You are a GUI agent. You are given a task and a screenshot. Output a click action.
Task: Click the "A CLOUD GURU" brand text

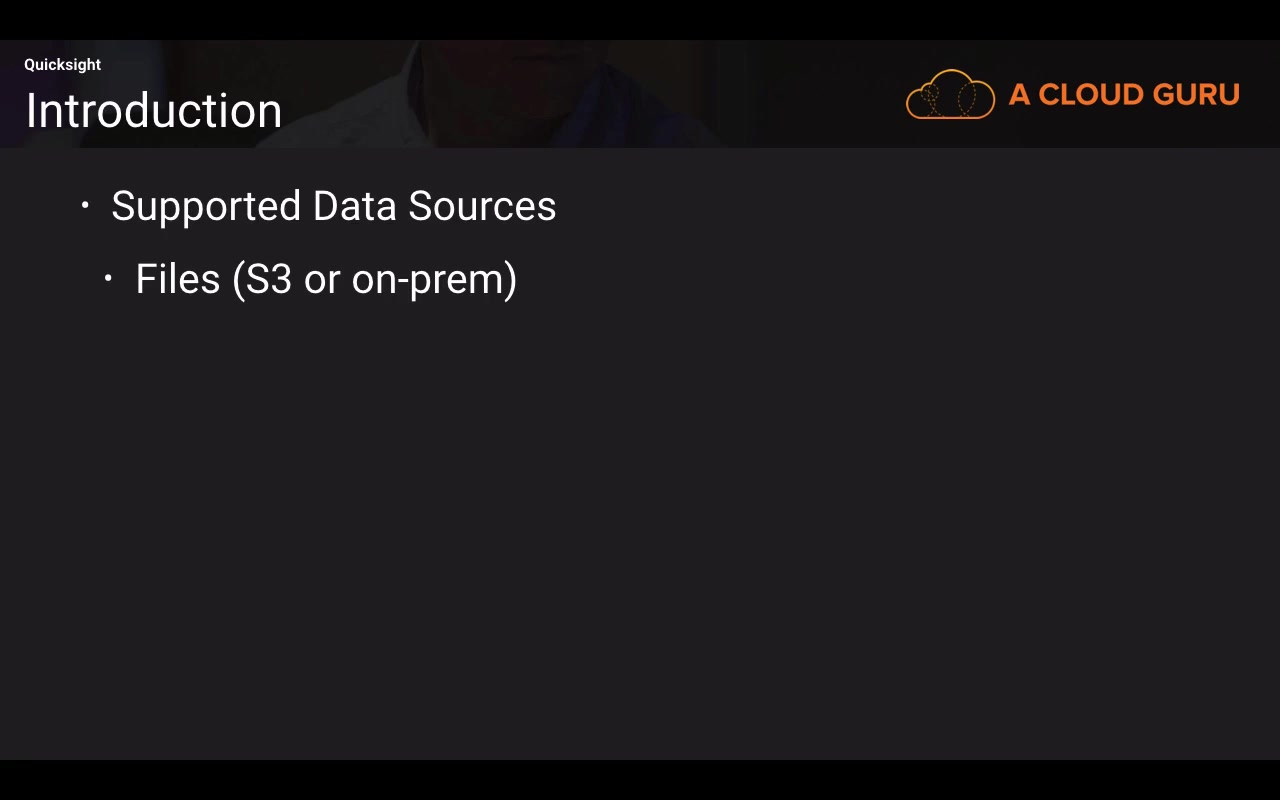click(1124, 95)
